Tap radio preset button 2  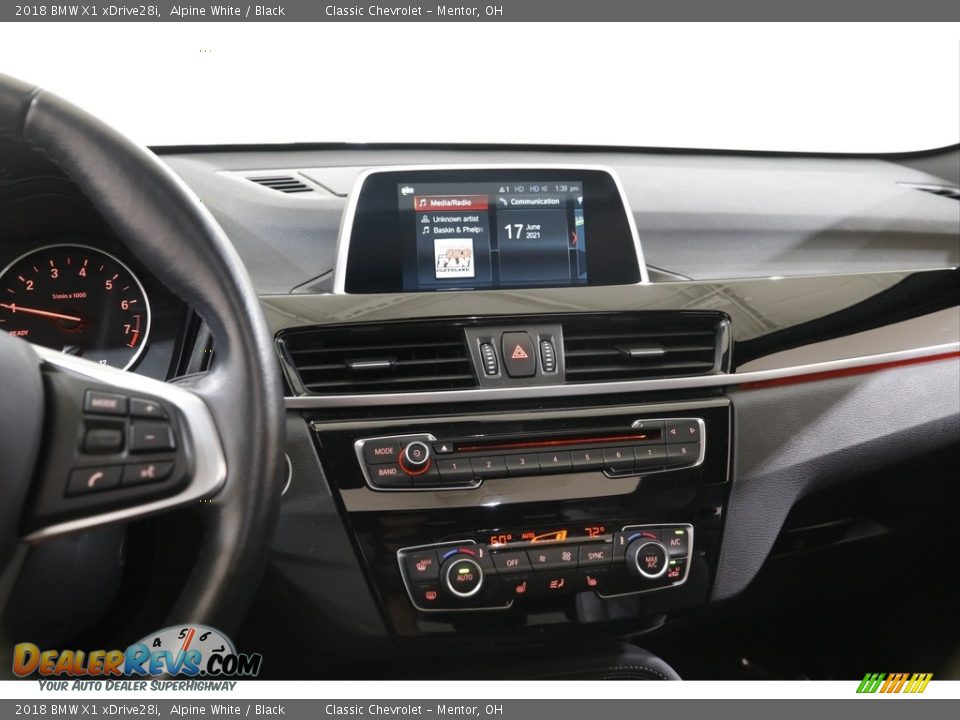coord(489,465)
